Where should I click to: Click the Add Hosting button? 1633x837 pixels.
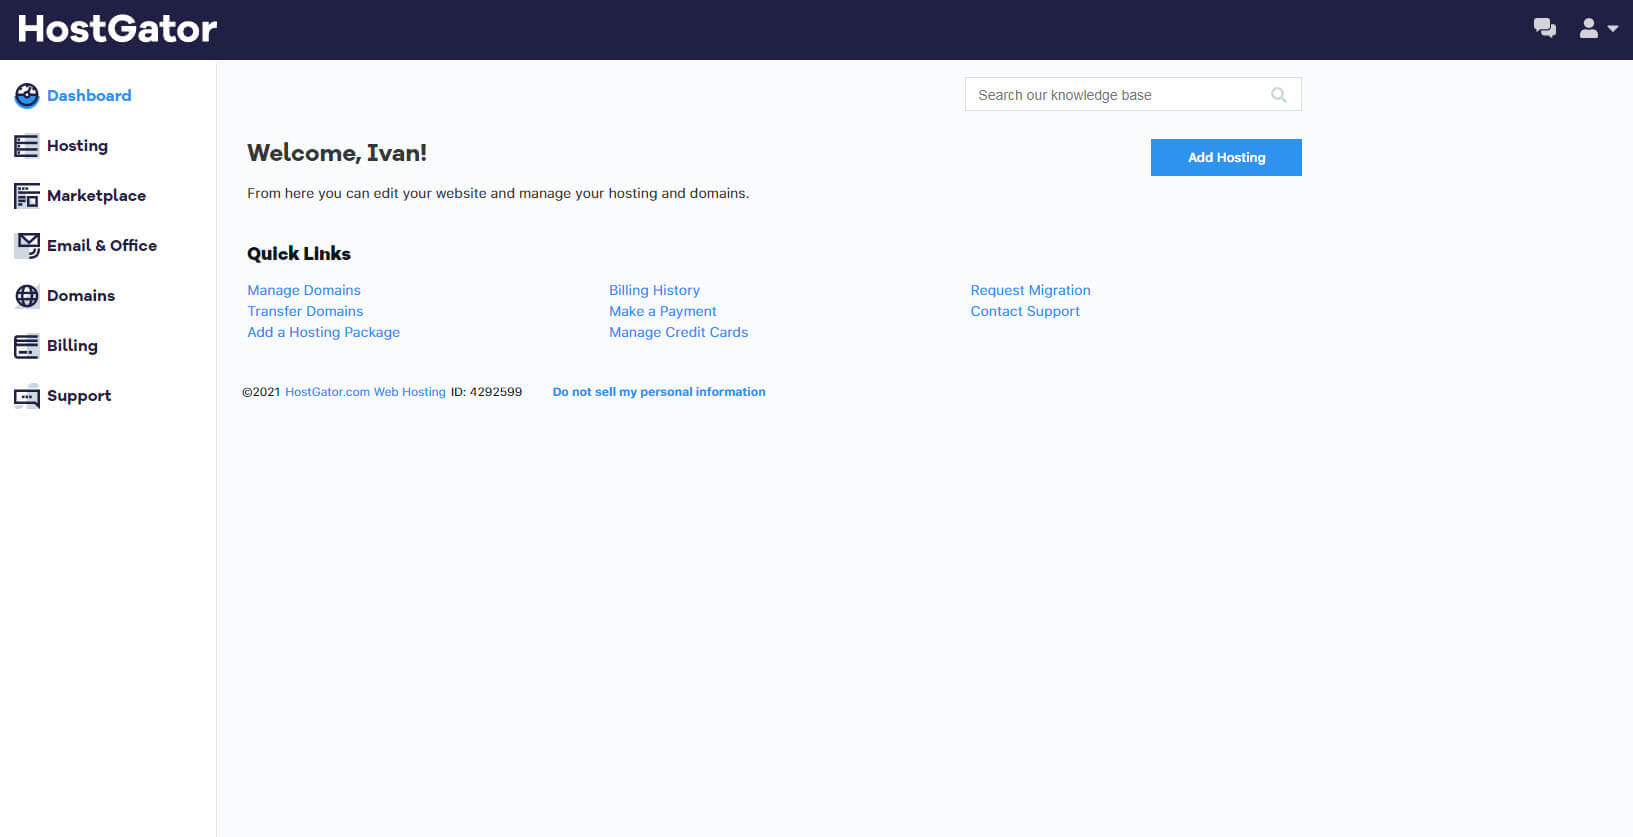point(1226,157)
